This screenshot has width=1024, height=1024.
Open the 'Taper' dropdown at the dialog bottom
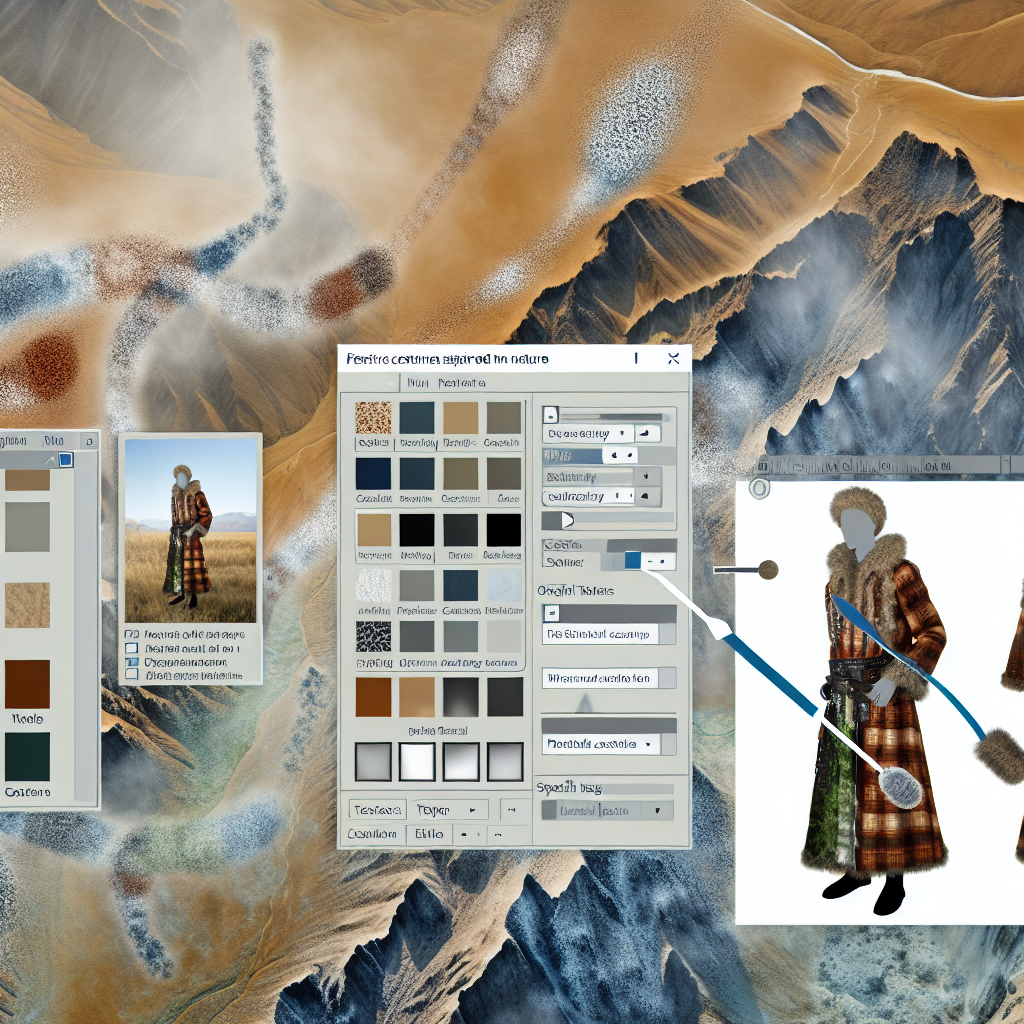pyautogui.click(x=448, y=809)
